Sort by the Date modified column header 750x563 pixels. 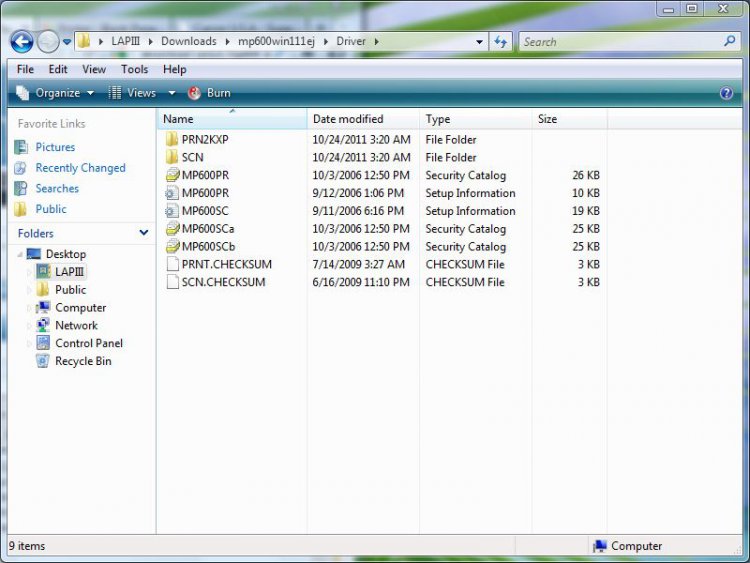364,119
